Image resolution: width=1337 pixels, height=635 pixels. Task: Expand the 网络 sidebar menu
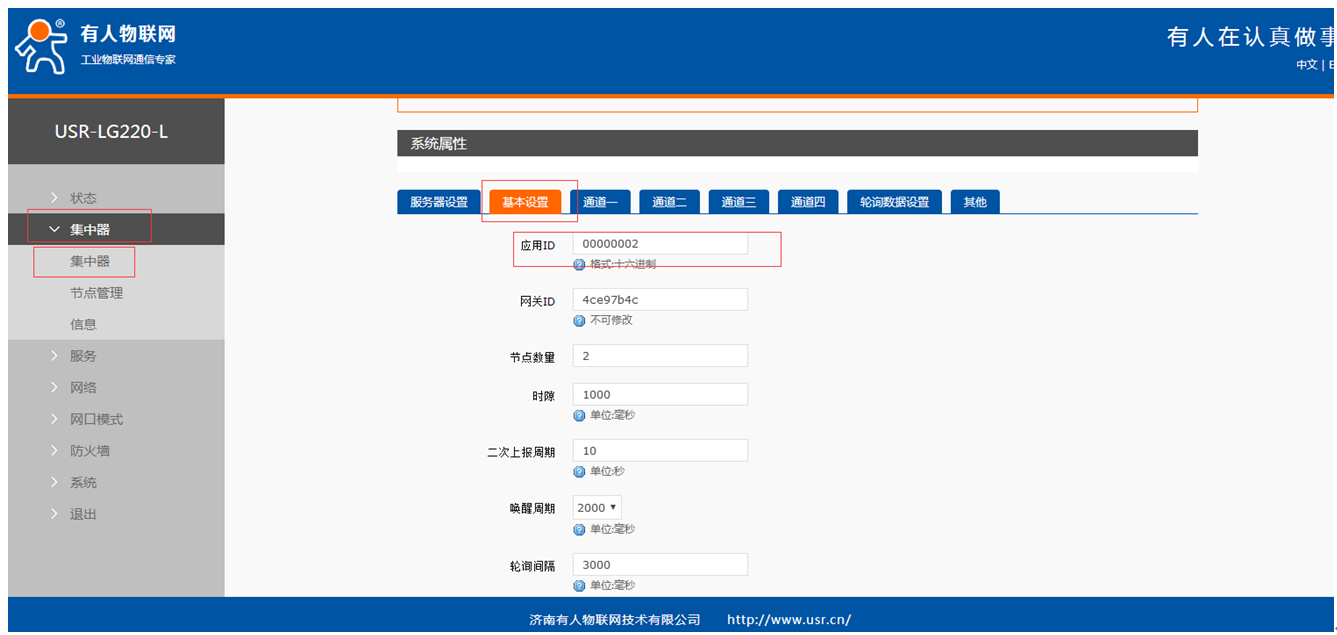click(83, 388)
